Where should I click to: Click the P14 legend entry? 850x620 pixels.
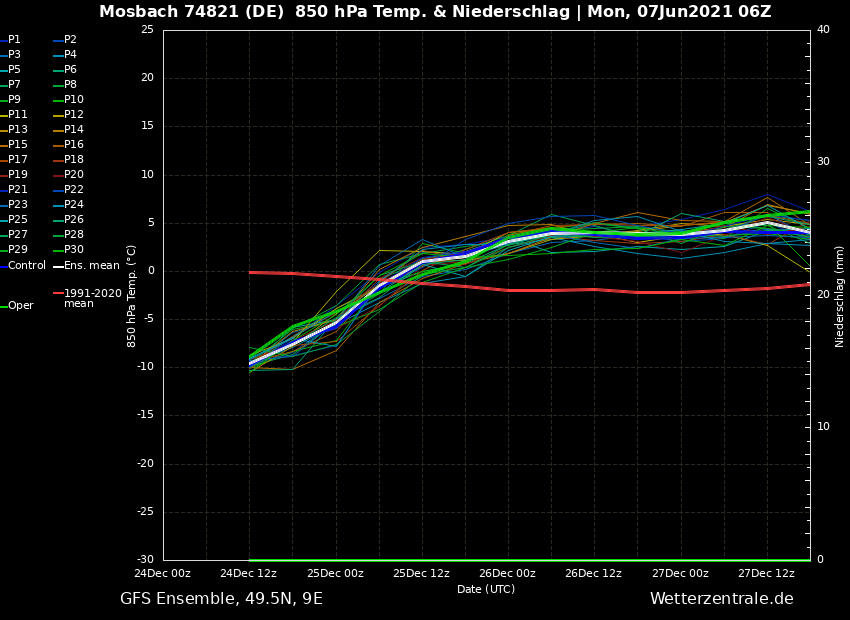tap(73, 130)
